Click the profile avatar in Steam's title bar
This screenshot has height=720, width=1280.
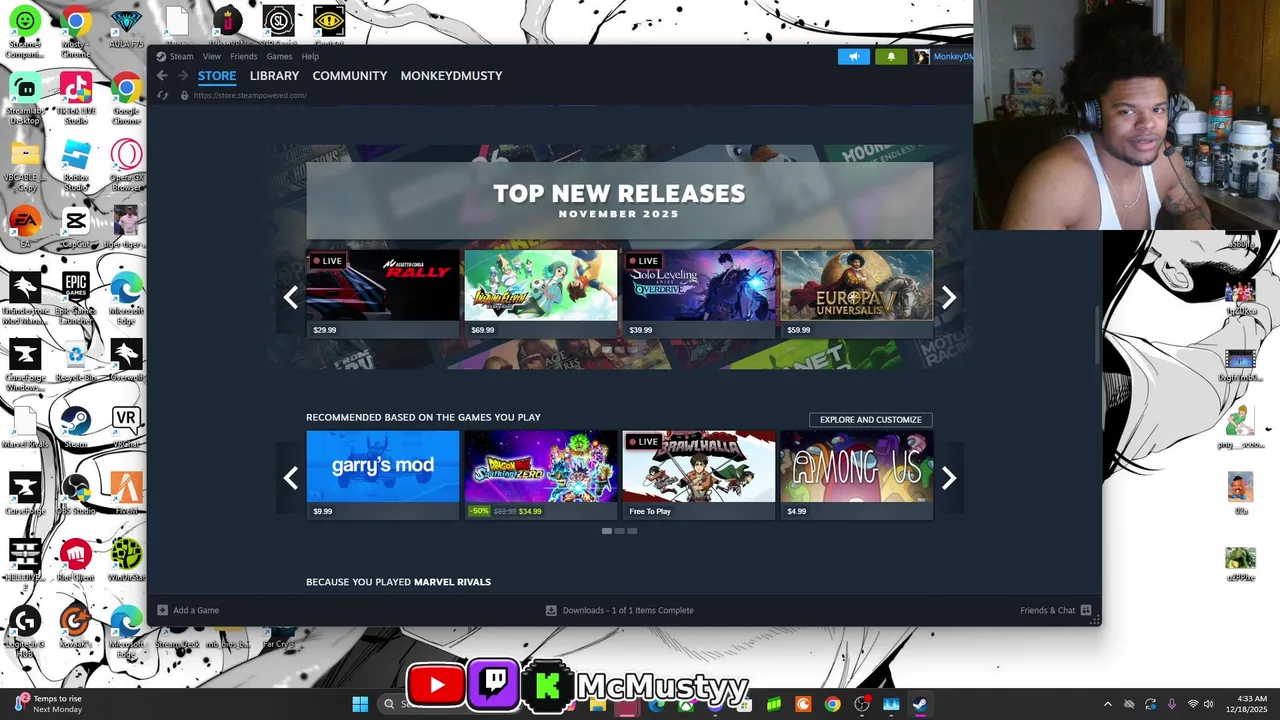coord(921,57)
